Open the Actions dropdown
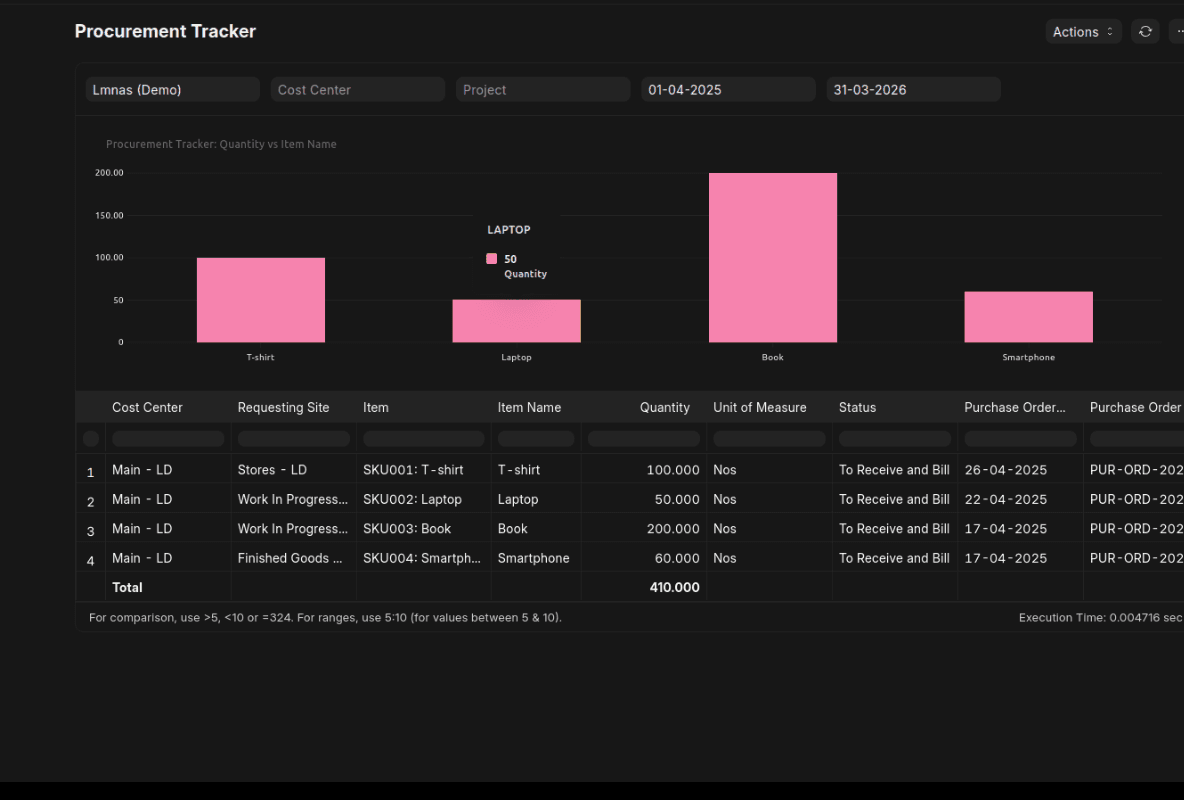1184x800 pixels. click(1083, 31)
